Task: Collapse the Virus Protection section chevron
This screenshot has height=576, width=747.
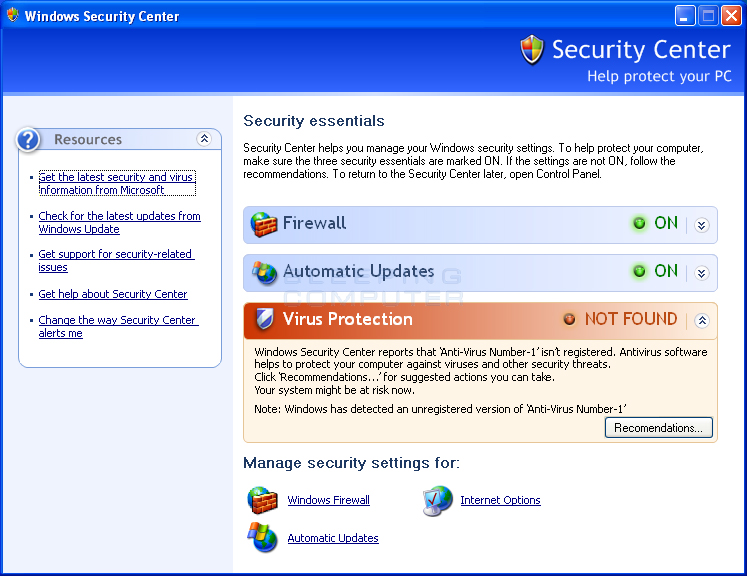Action: pyautogui.click(x=701, y=321)
